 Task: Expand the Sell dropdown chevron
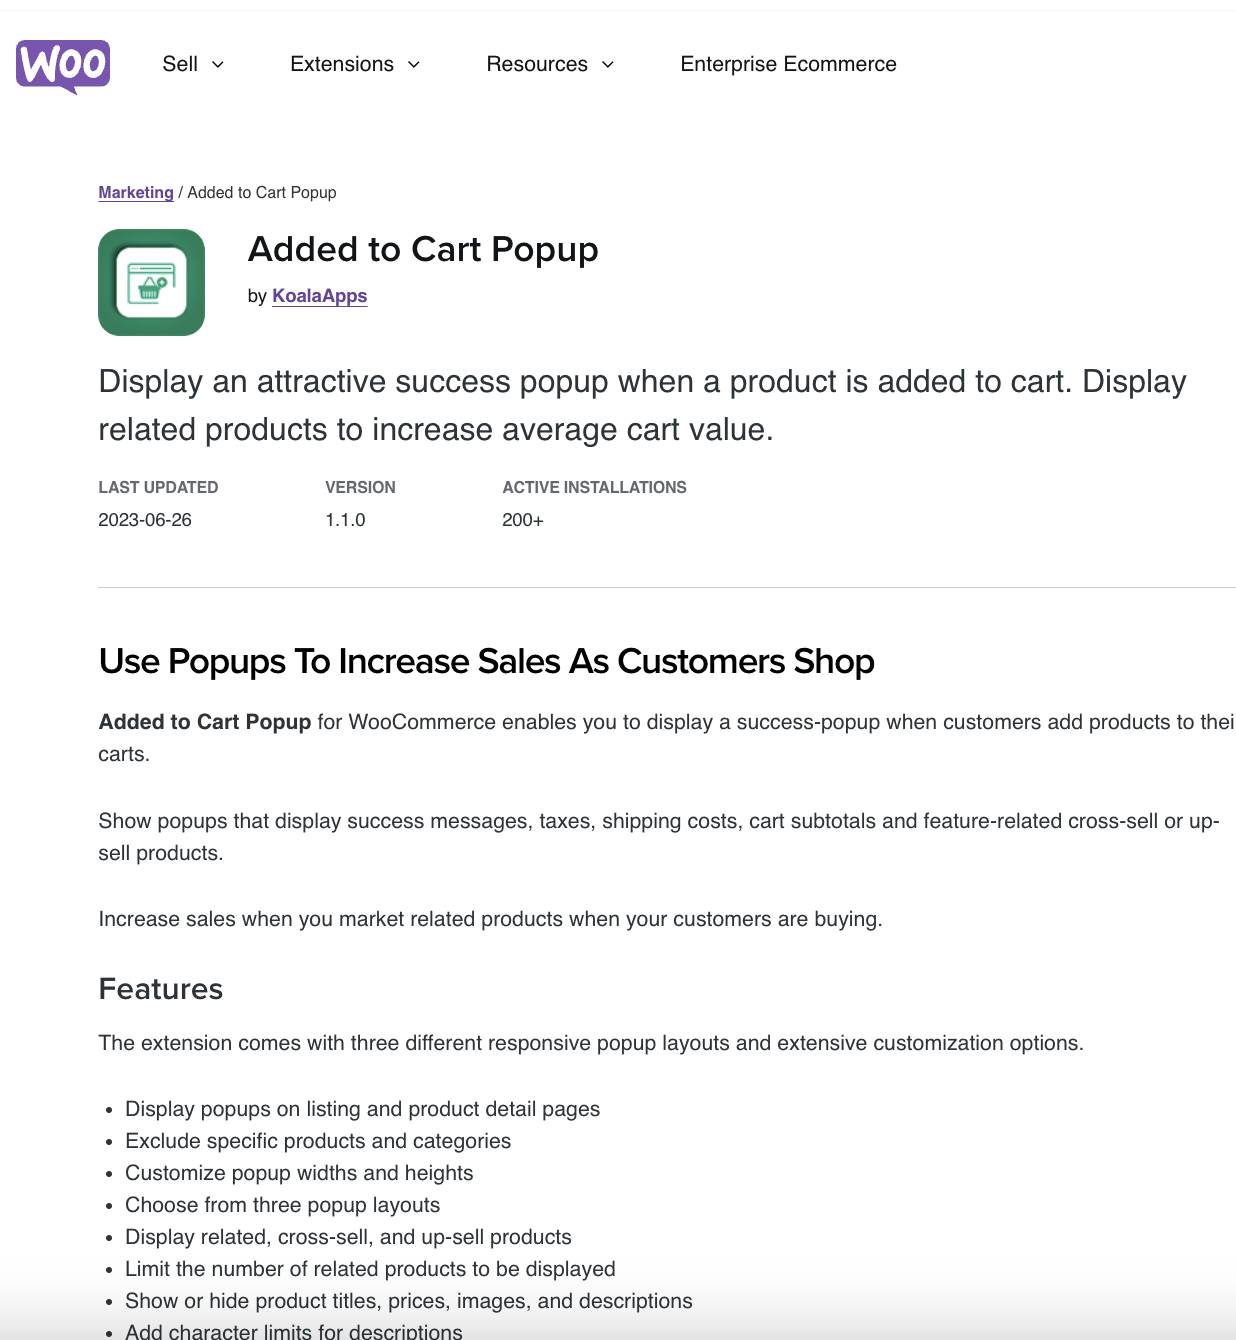[219, 64]
